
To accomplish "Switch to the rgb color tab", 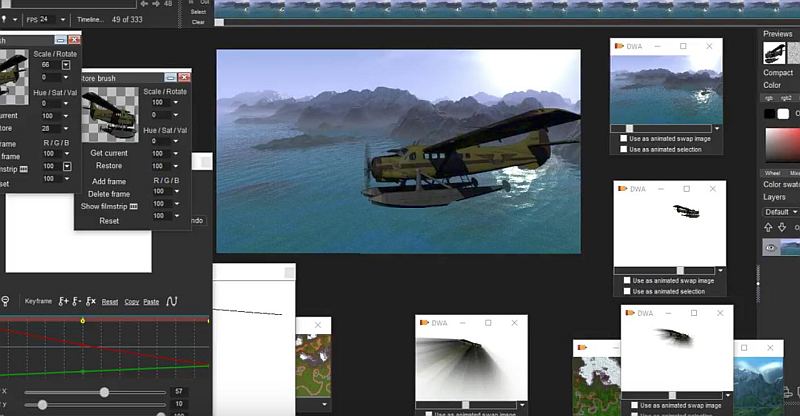I will pyautogui.click(x=769, y=98).
